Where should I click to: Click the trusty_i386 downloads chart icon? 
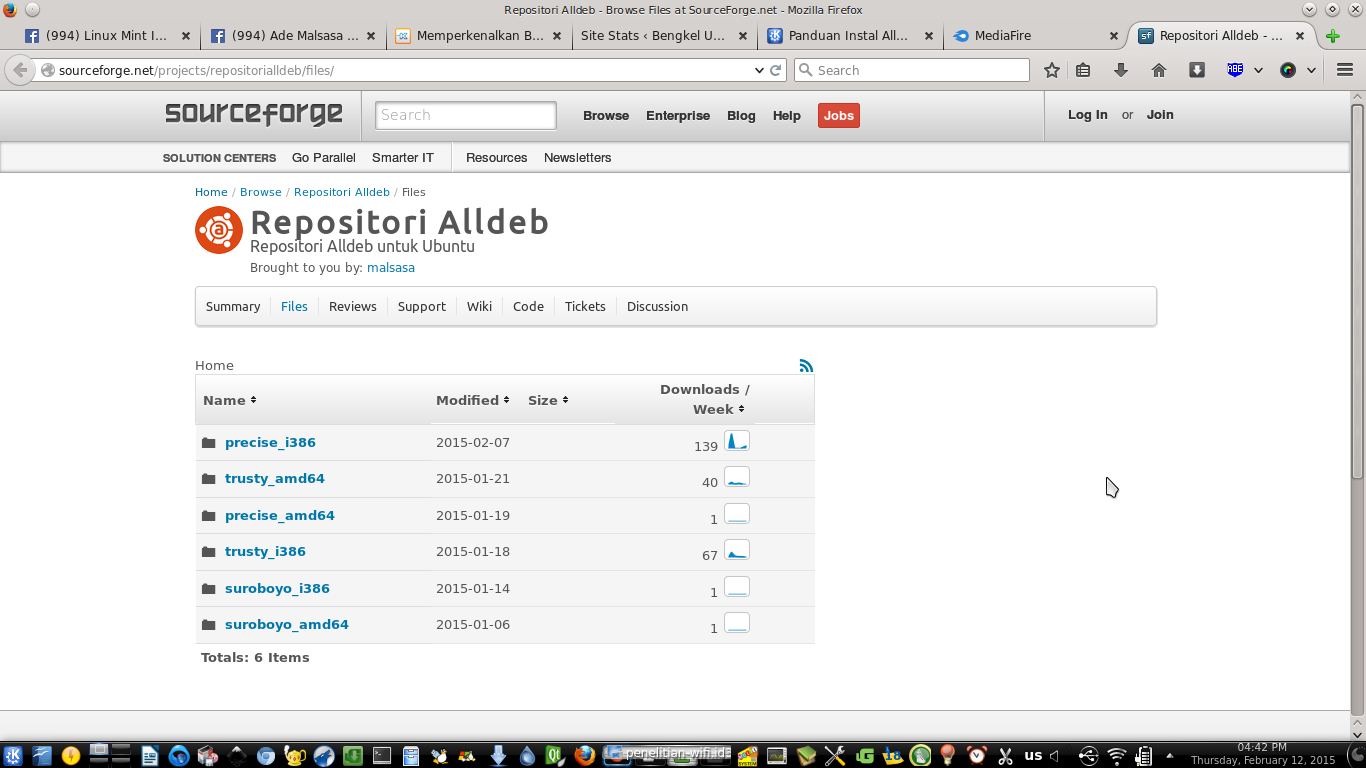[737, 550]
